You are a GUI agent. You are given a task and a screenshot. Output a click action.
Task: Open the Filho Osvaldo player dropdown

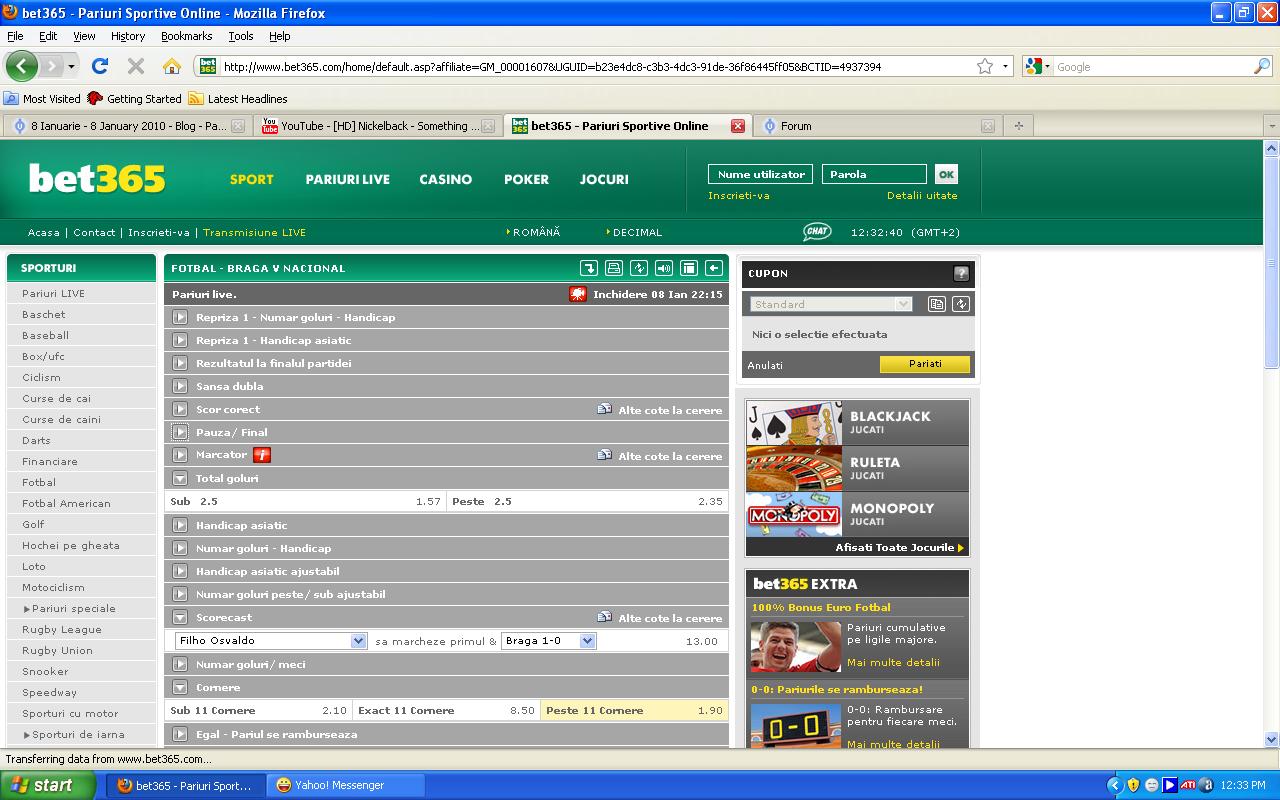point(271,641)
